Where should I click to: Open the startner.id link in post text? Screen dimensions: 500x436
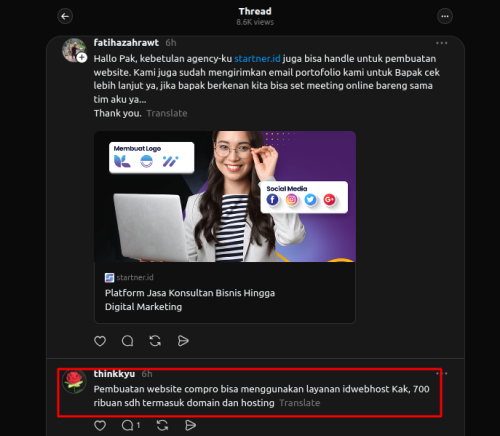point(257,59)
